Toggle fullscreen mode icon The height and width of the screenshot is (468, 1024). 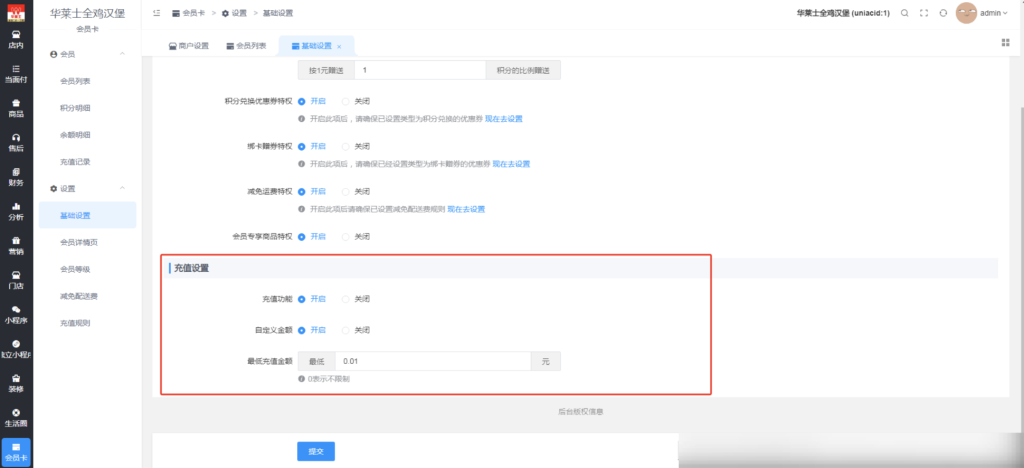click(923, 14)
